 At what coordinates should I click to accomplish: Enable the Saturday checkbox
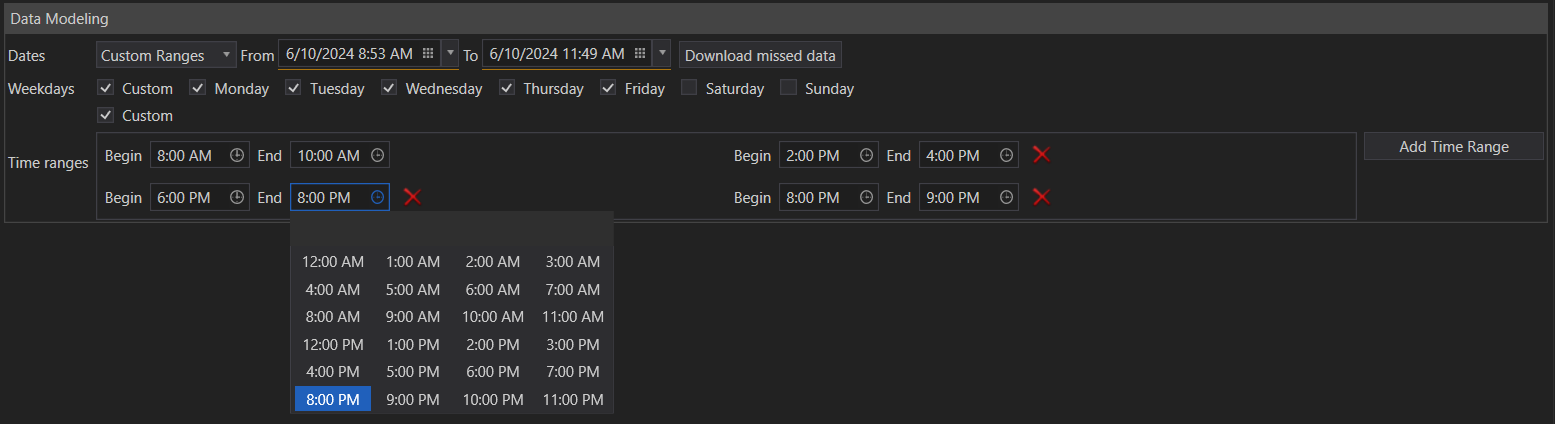tap(689, 88)
